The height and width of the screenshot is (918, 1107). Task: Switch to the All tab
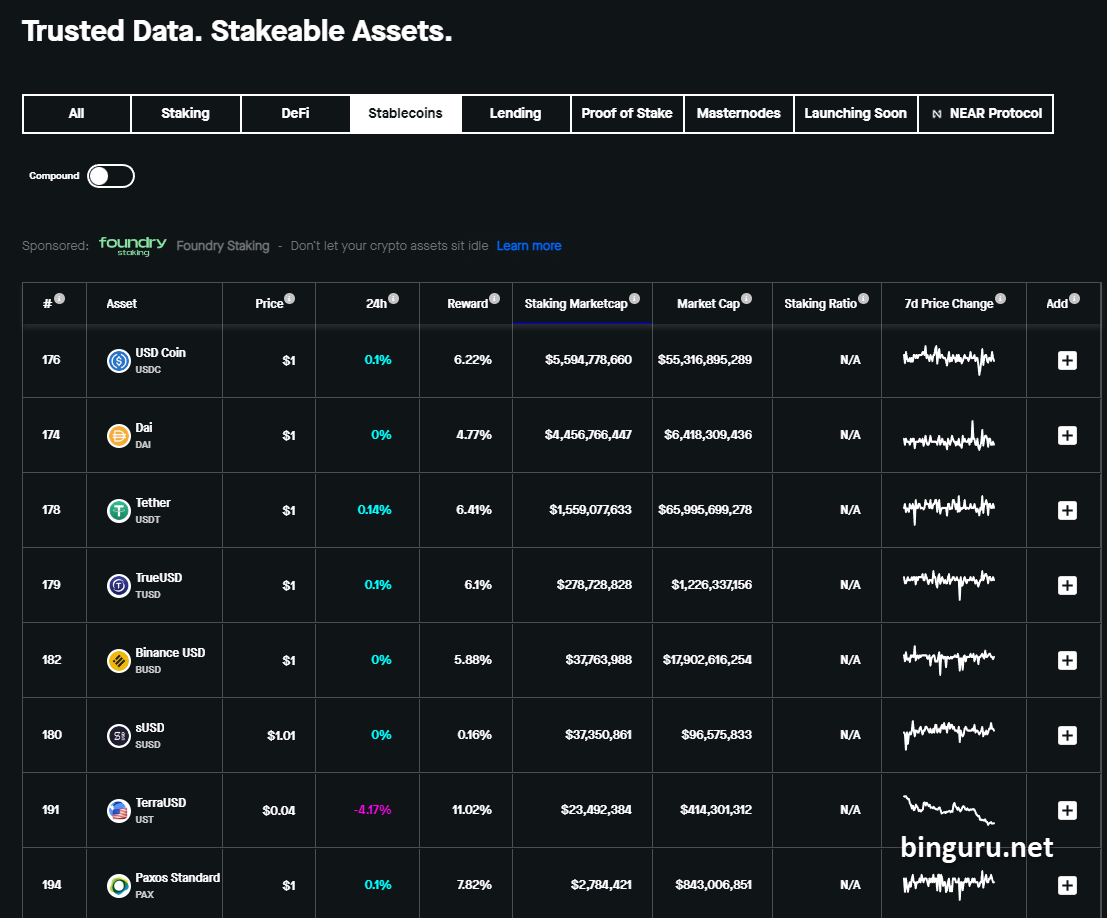[x=76, y=114]
